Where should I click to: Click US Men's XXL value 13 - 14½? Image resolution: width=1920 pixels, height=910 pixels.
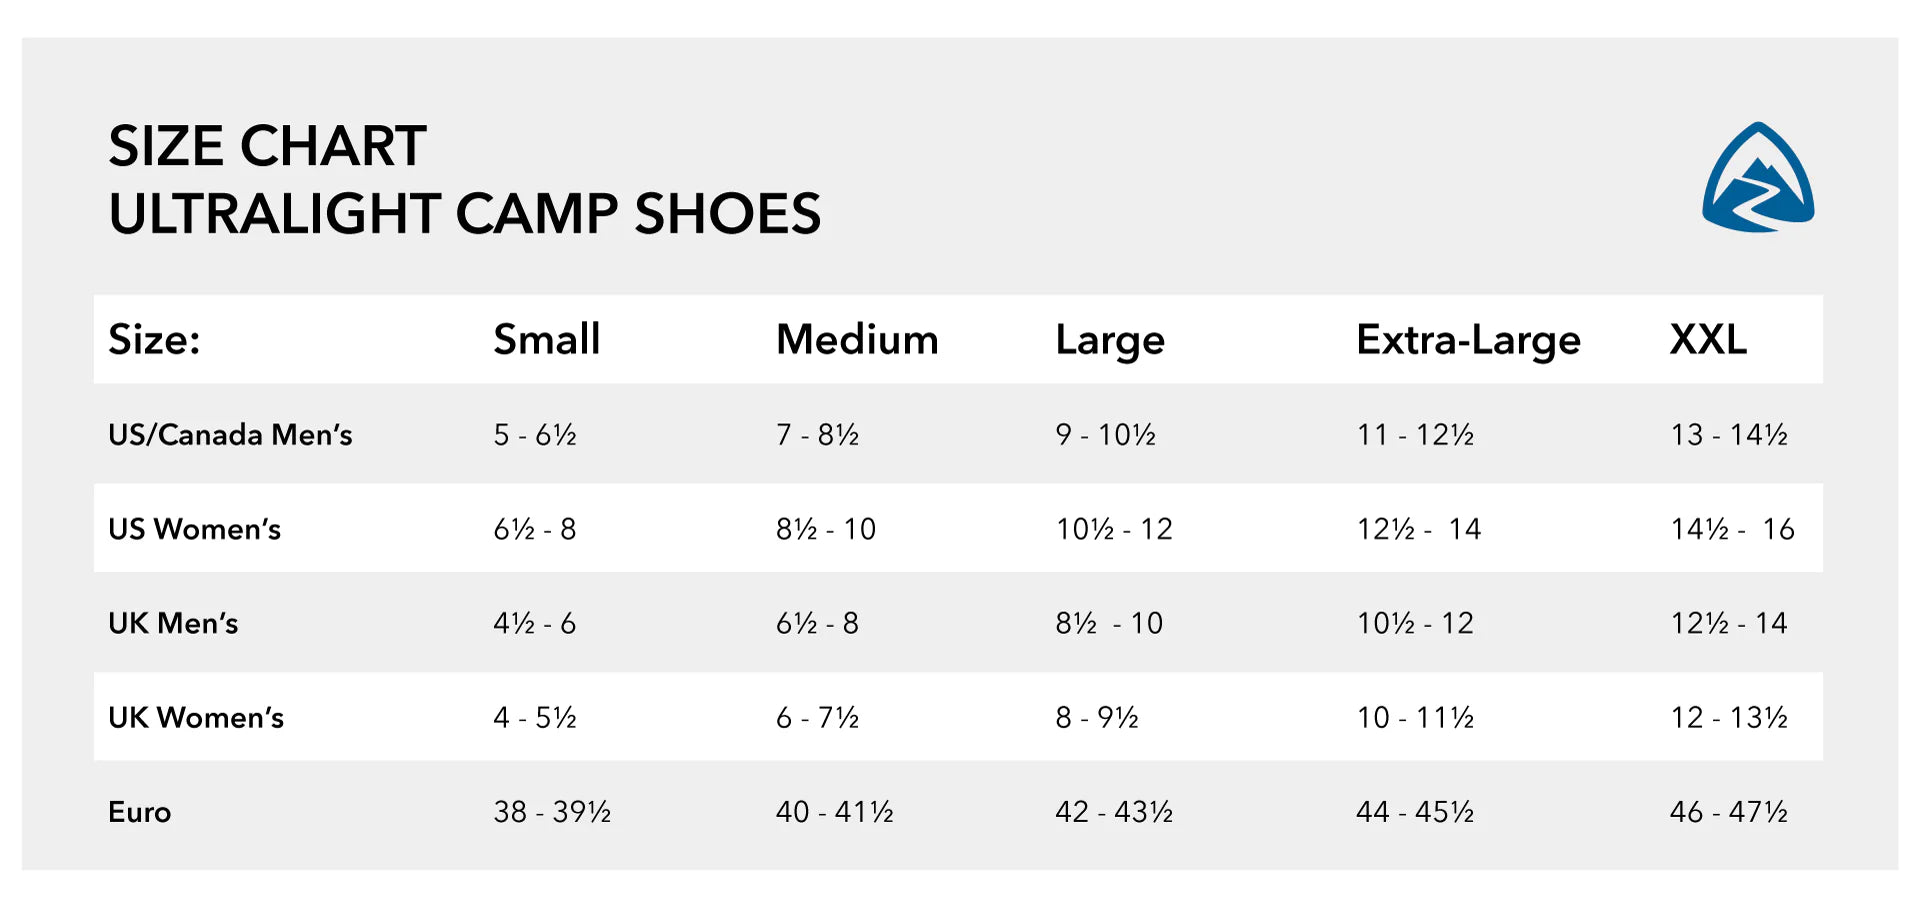point(1728,435)
